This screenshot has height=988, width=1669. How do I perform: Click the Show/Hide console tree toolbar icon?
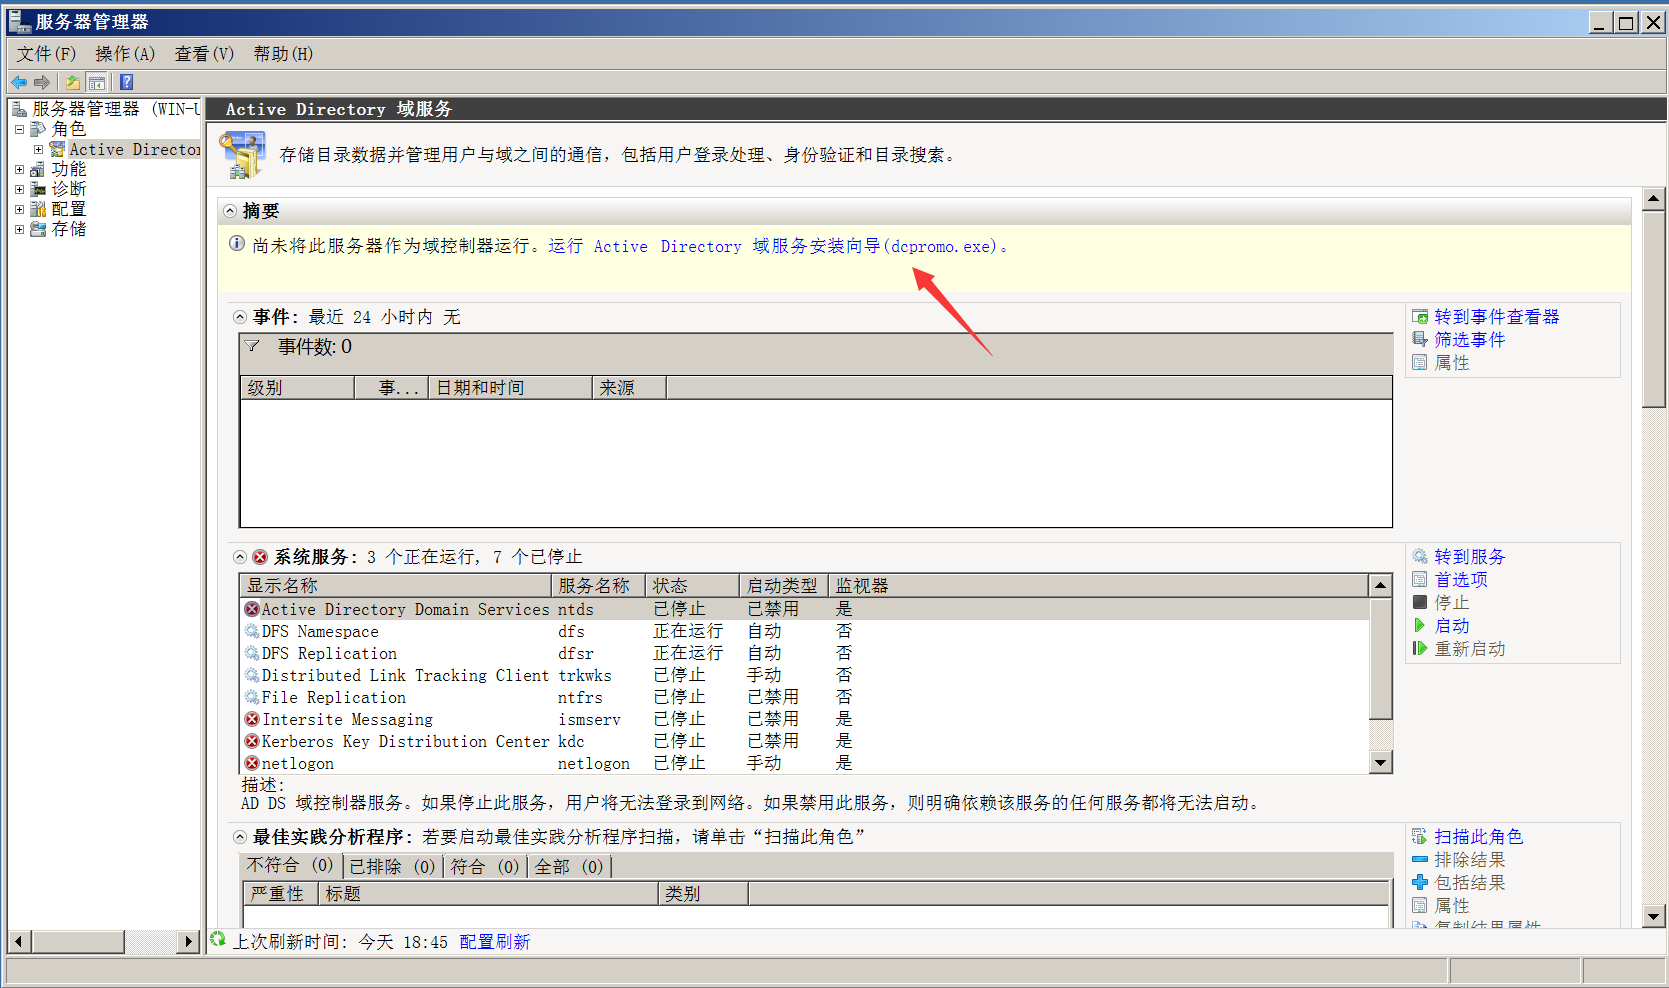click(x=97, y=82)
